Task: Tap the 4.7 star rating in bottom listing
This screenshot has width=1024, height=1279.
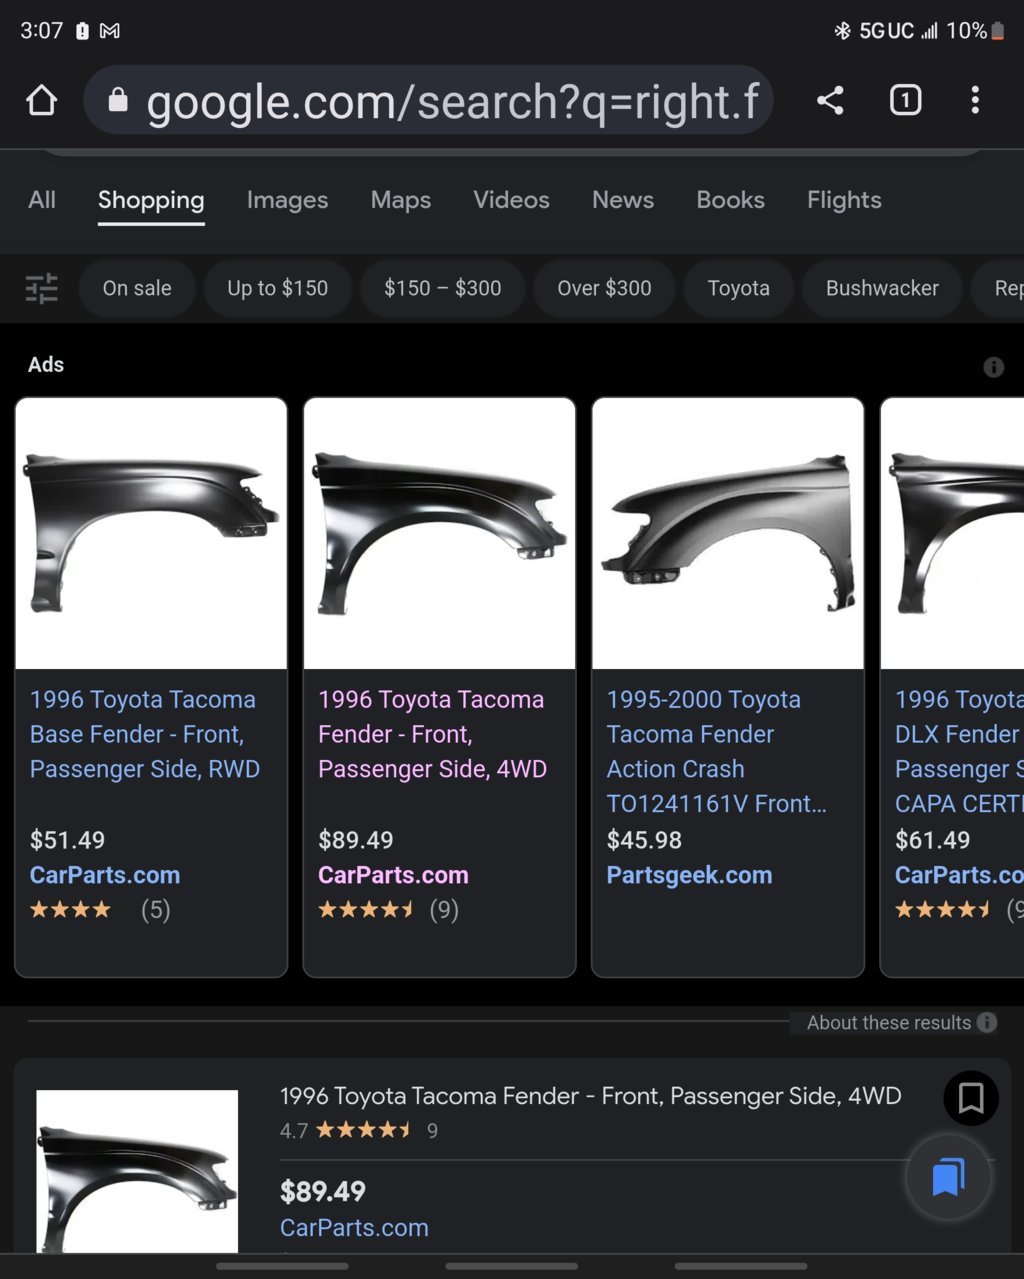Action: click(x=345, y=1131)
